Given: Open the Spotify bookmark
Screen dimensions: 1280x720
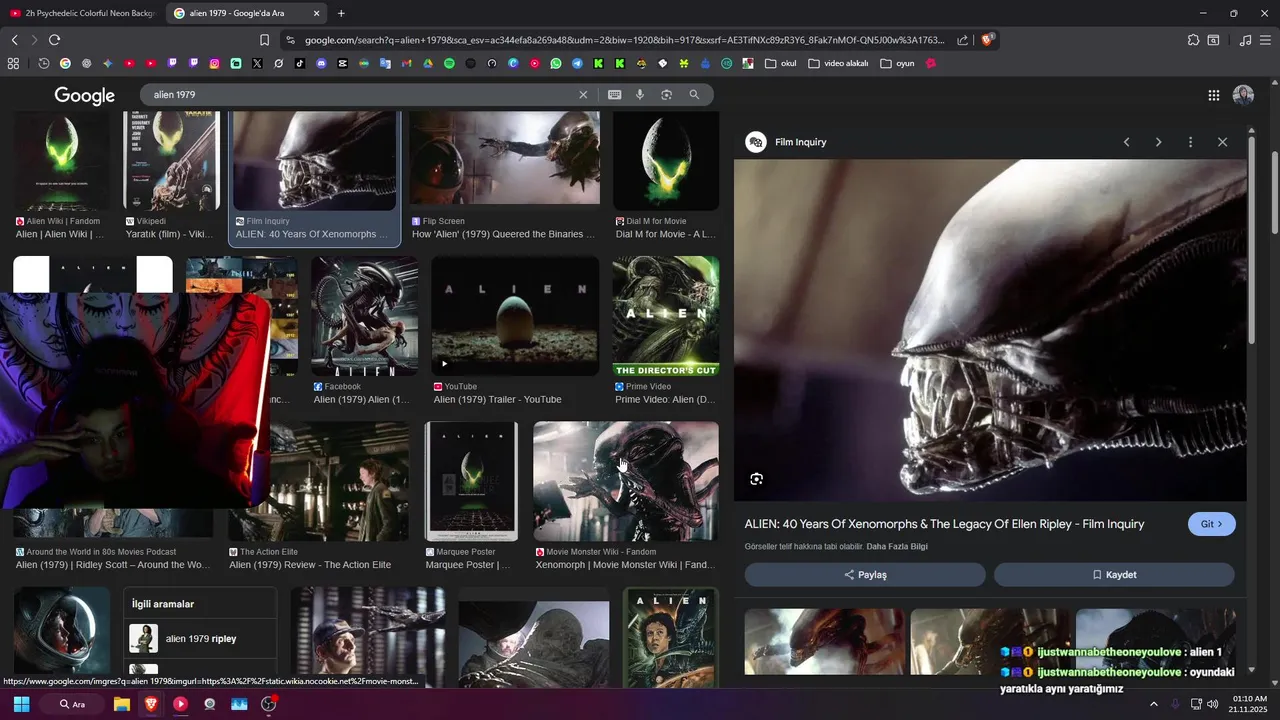Looking at the screenshot, I should (x=449, y=63).
